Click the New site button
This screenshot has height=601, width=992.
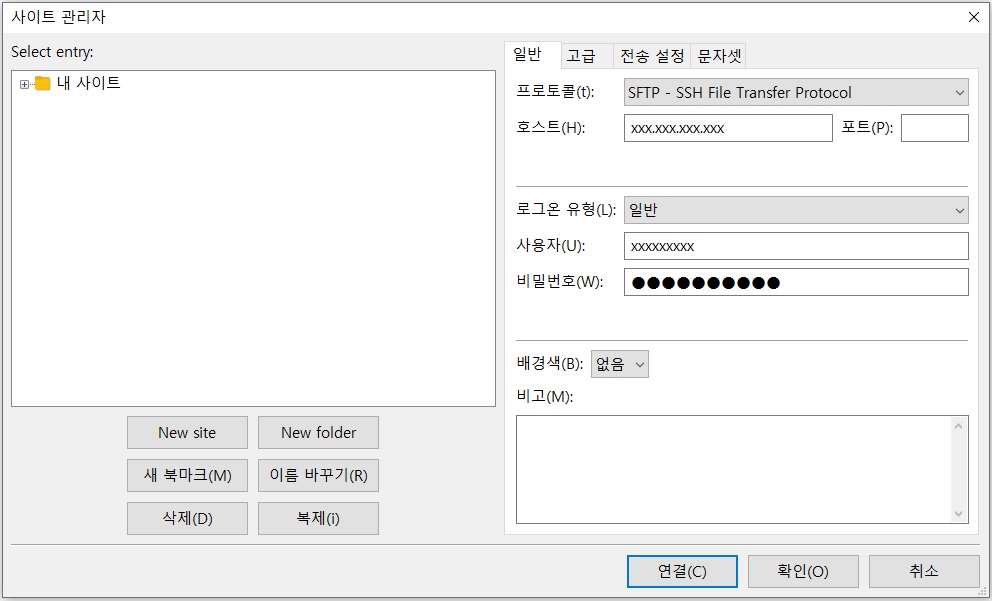click(x=187, y=432)
